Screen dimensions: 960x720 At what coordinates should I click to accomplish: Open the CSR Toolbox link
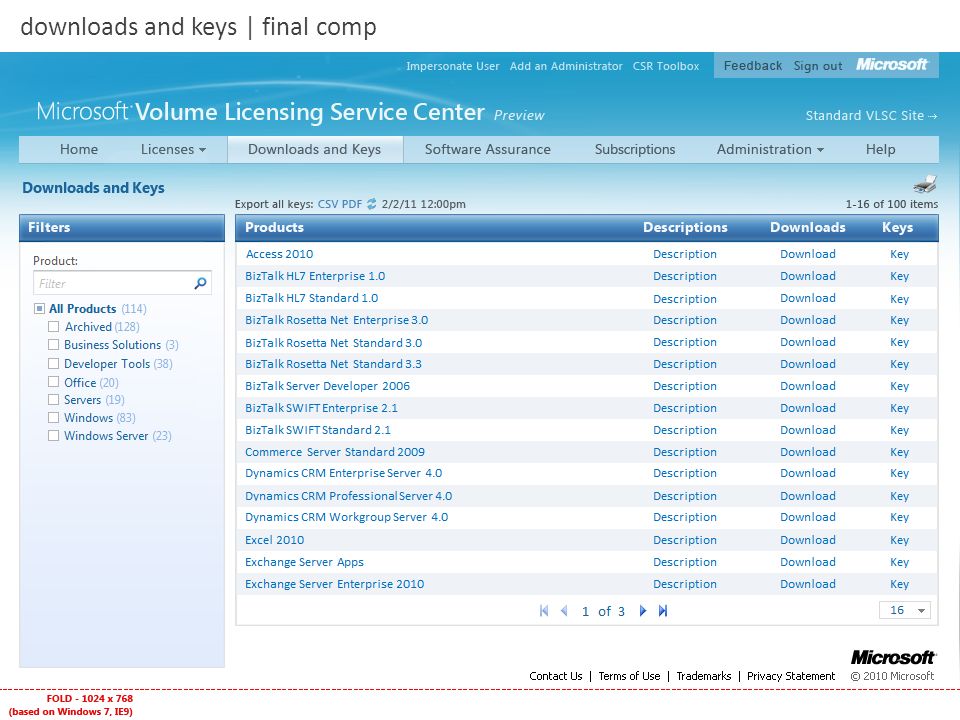(666, 66)
